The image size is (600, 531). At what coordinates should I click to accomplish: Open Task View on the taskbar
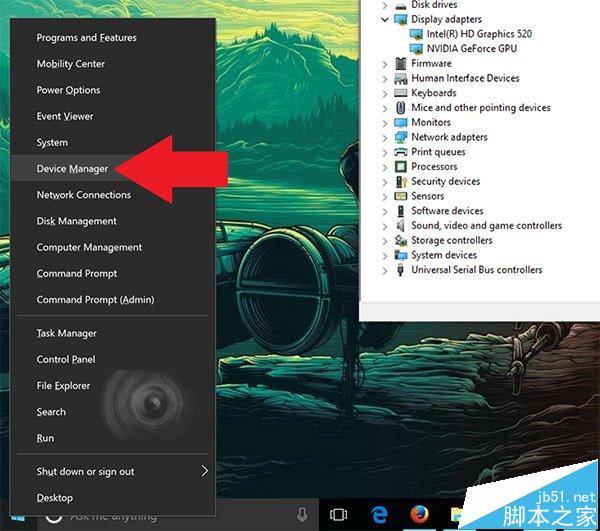(x=339, y=515)
